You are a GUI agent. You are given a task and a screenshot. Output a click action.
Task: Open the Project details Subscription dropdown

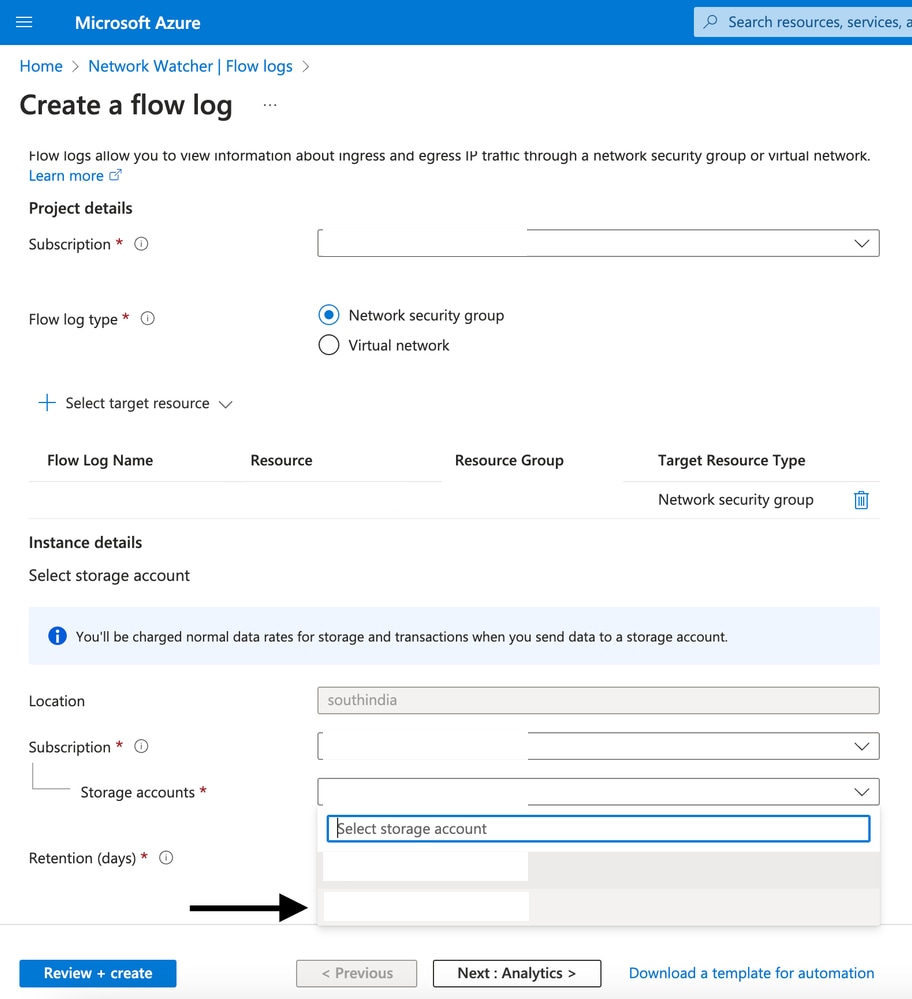[x=598, y=243]
